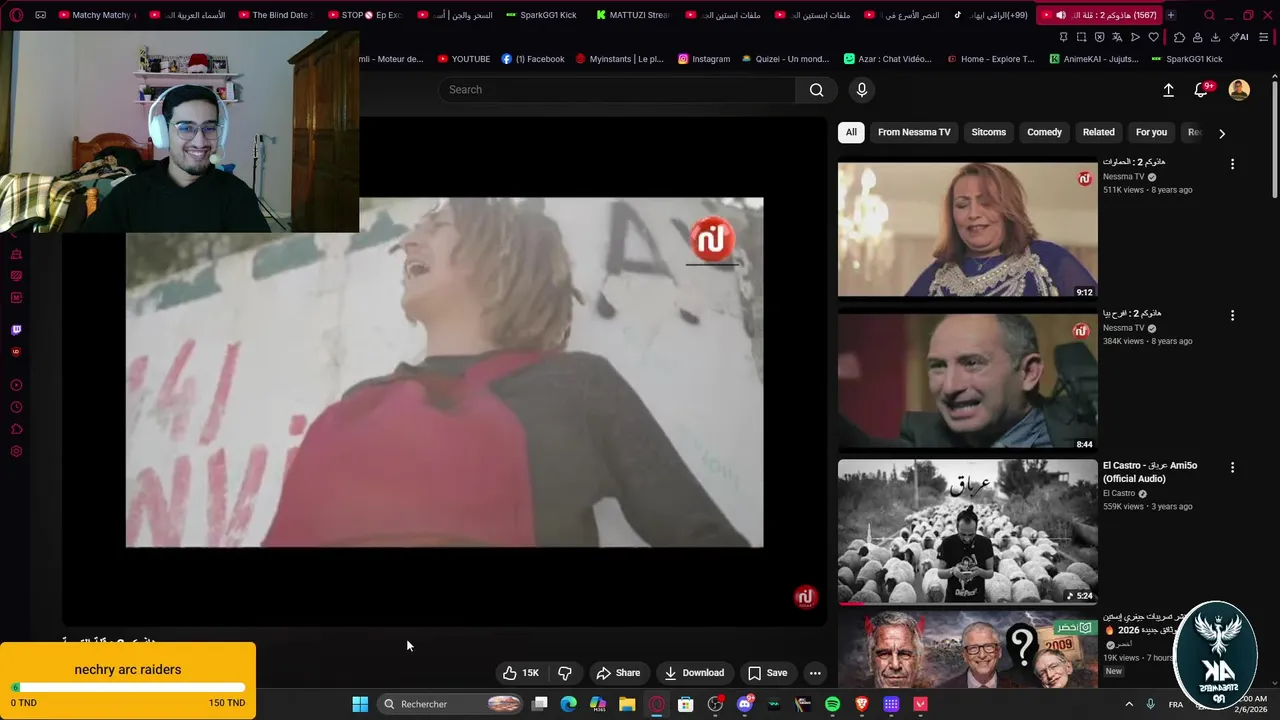
Task: Open the 9:12 Nessma TV video thumbnail
Action: coord(967,230)
